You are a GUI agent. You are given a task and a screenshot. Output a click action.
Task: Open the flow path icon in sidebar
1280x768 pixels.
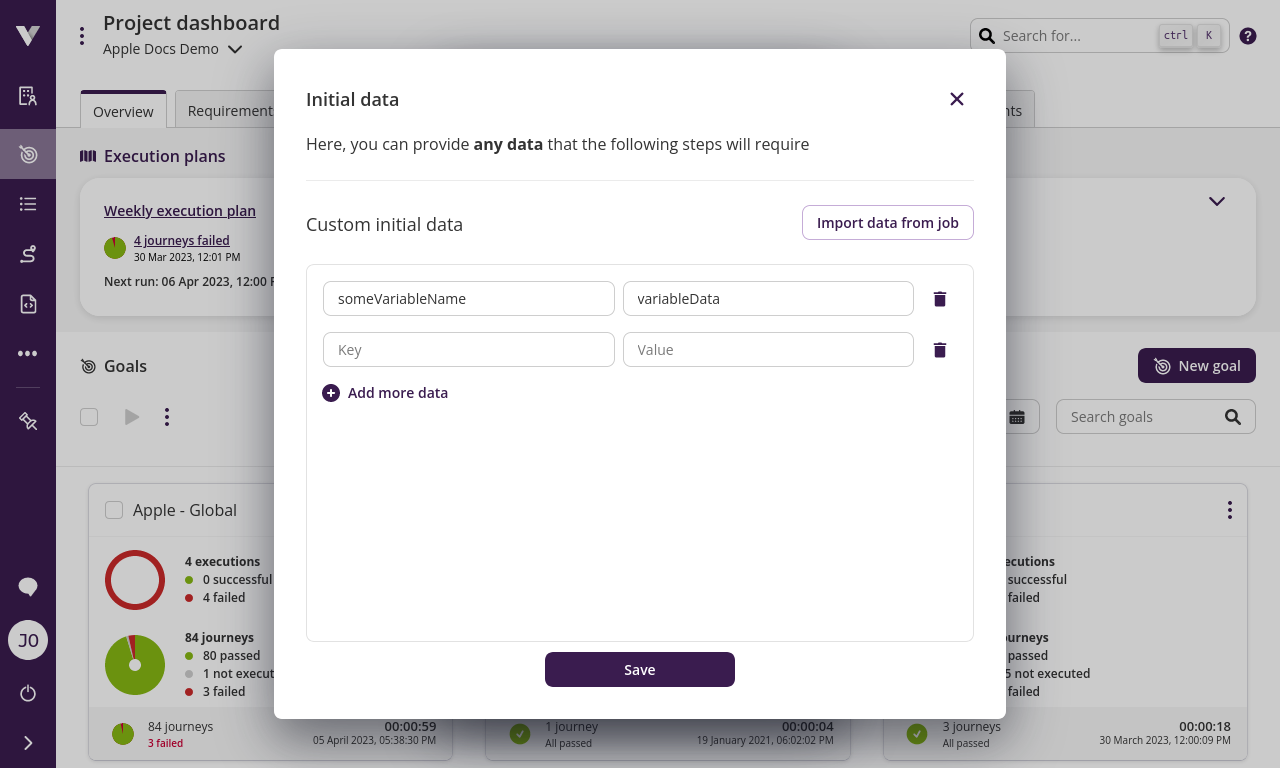tap(28, 254)
